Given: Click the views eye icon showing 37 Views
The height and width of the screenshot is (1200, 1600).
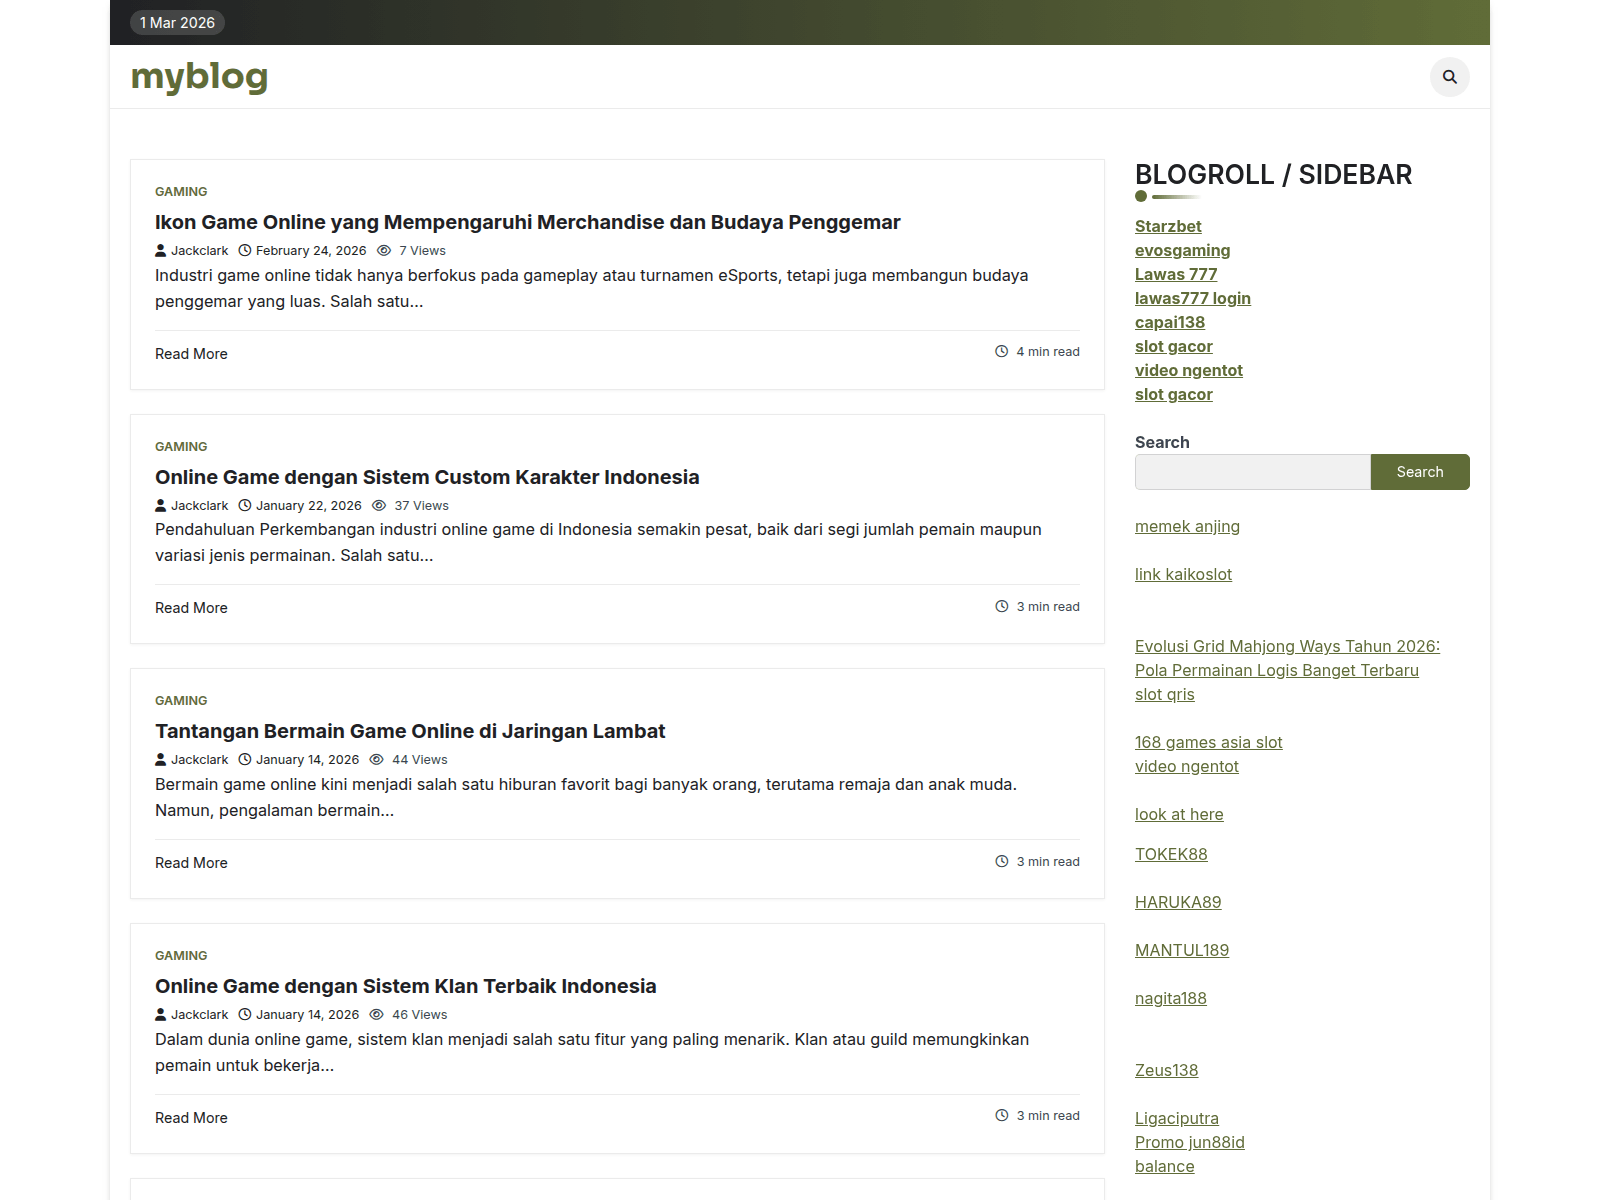Looking at the screenshot, I should (x=378, y=505).
